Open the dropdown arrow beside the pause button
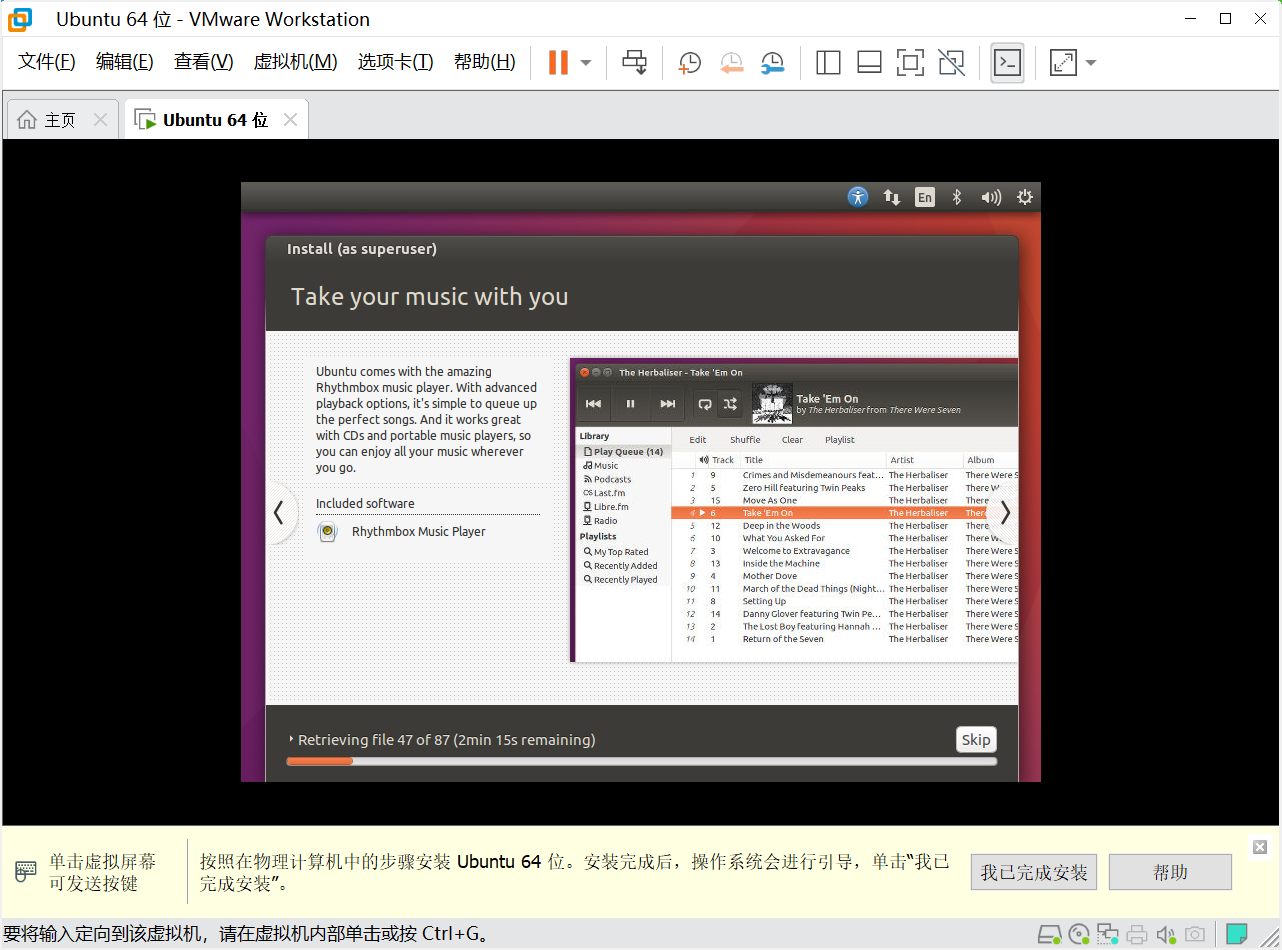 click(586, 63)
